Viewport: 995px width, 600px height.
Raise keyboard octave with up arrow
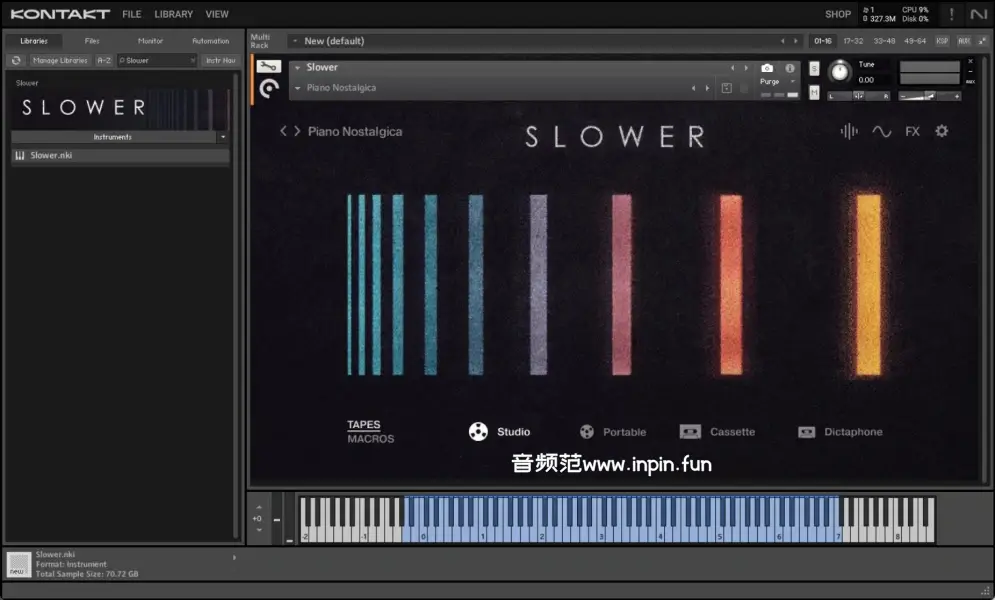259,507
